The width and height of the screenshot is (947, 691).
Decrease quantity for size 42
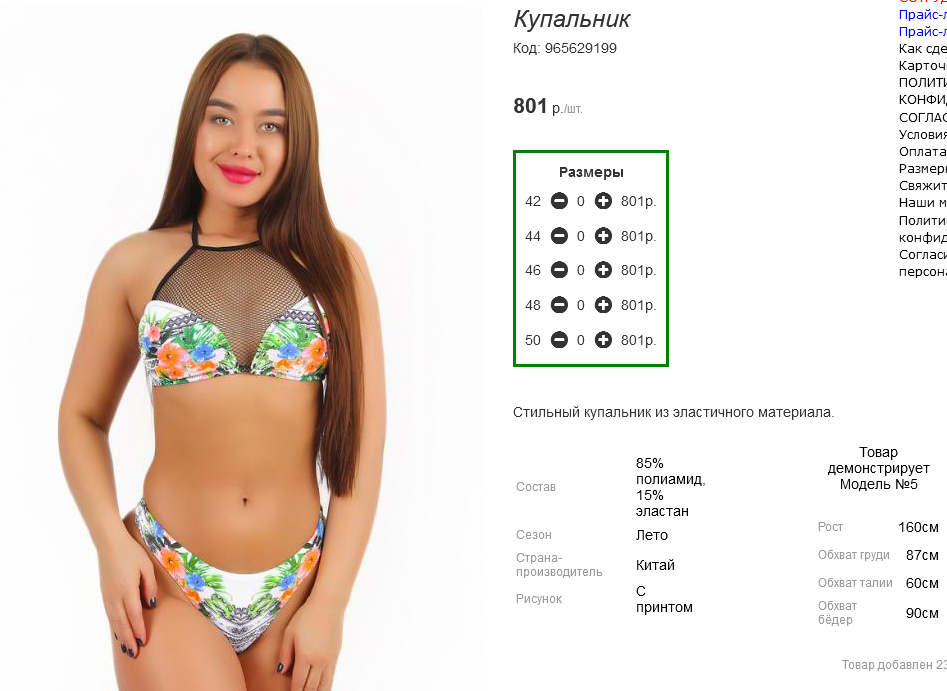(559, 201)
